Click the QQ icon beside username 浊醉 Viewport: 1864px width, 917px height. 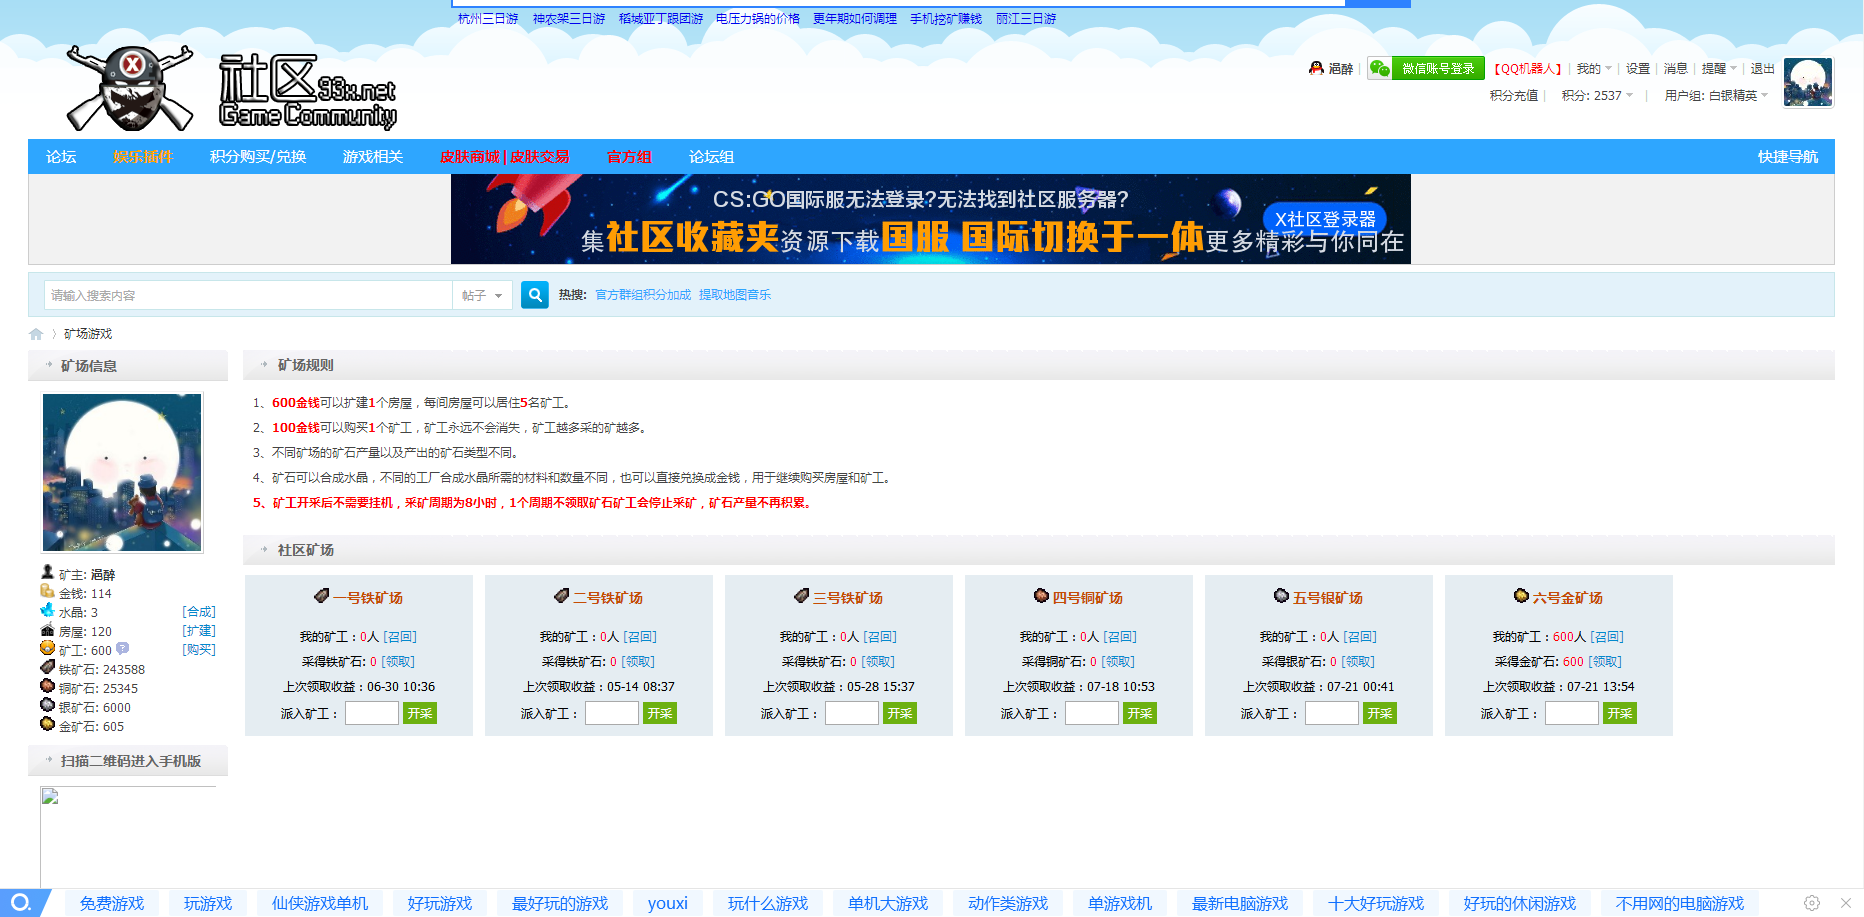[x=1316, y=68]
